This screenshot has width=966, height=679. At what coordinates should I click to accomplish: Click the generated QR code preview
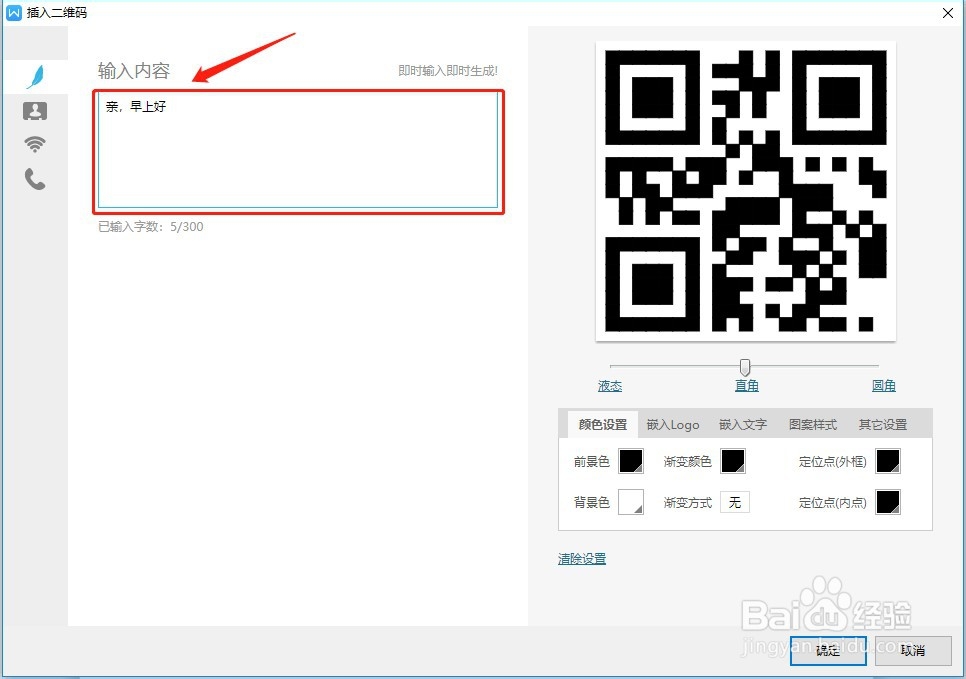click(x=745, y=191)
